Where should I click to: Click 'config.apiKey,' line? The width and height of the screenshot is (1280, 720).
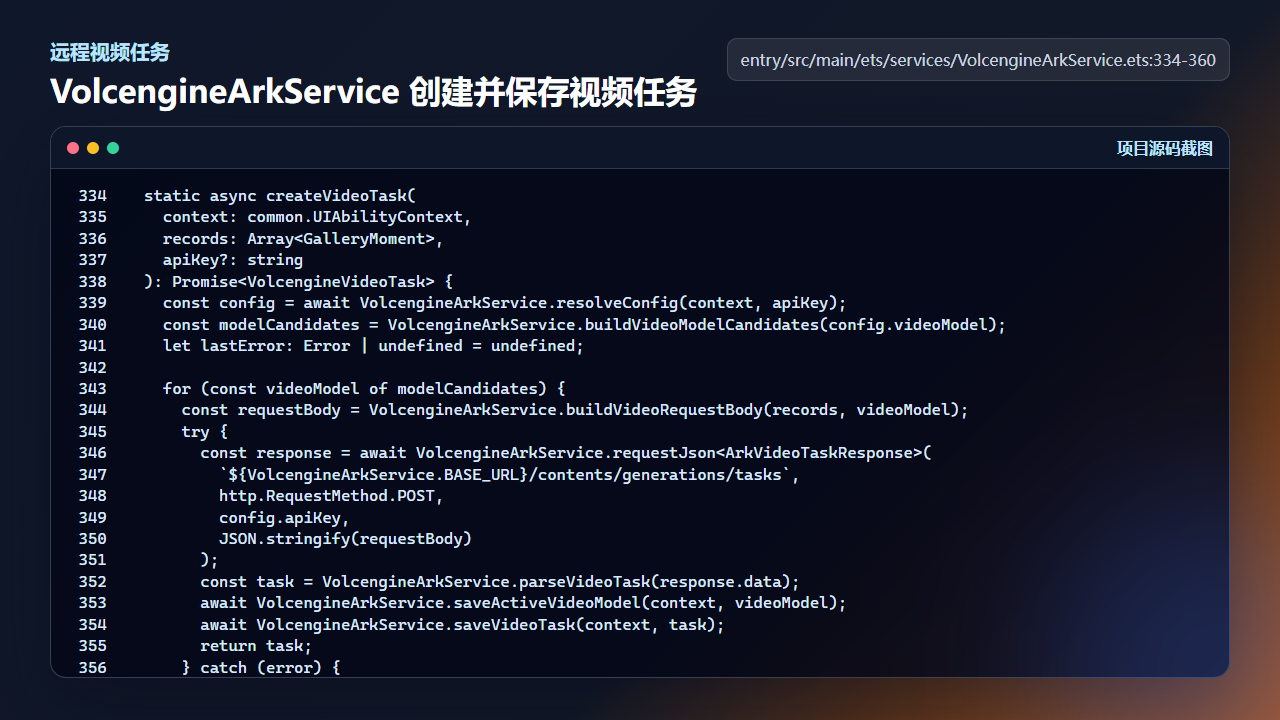283,518
